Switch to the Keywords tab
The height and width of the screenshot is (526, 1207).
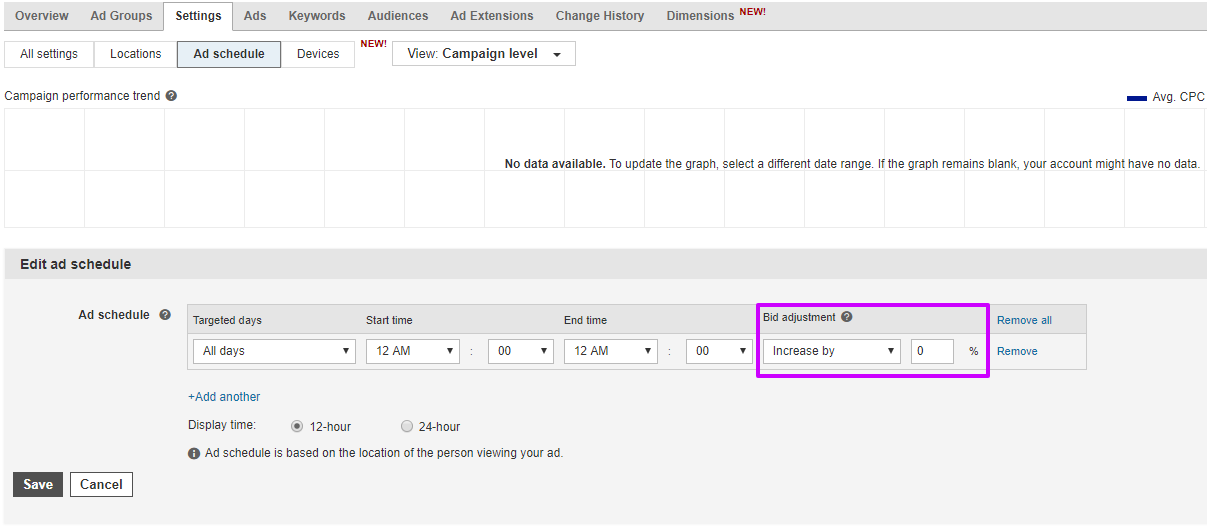[317, 16]
